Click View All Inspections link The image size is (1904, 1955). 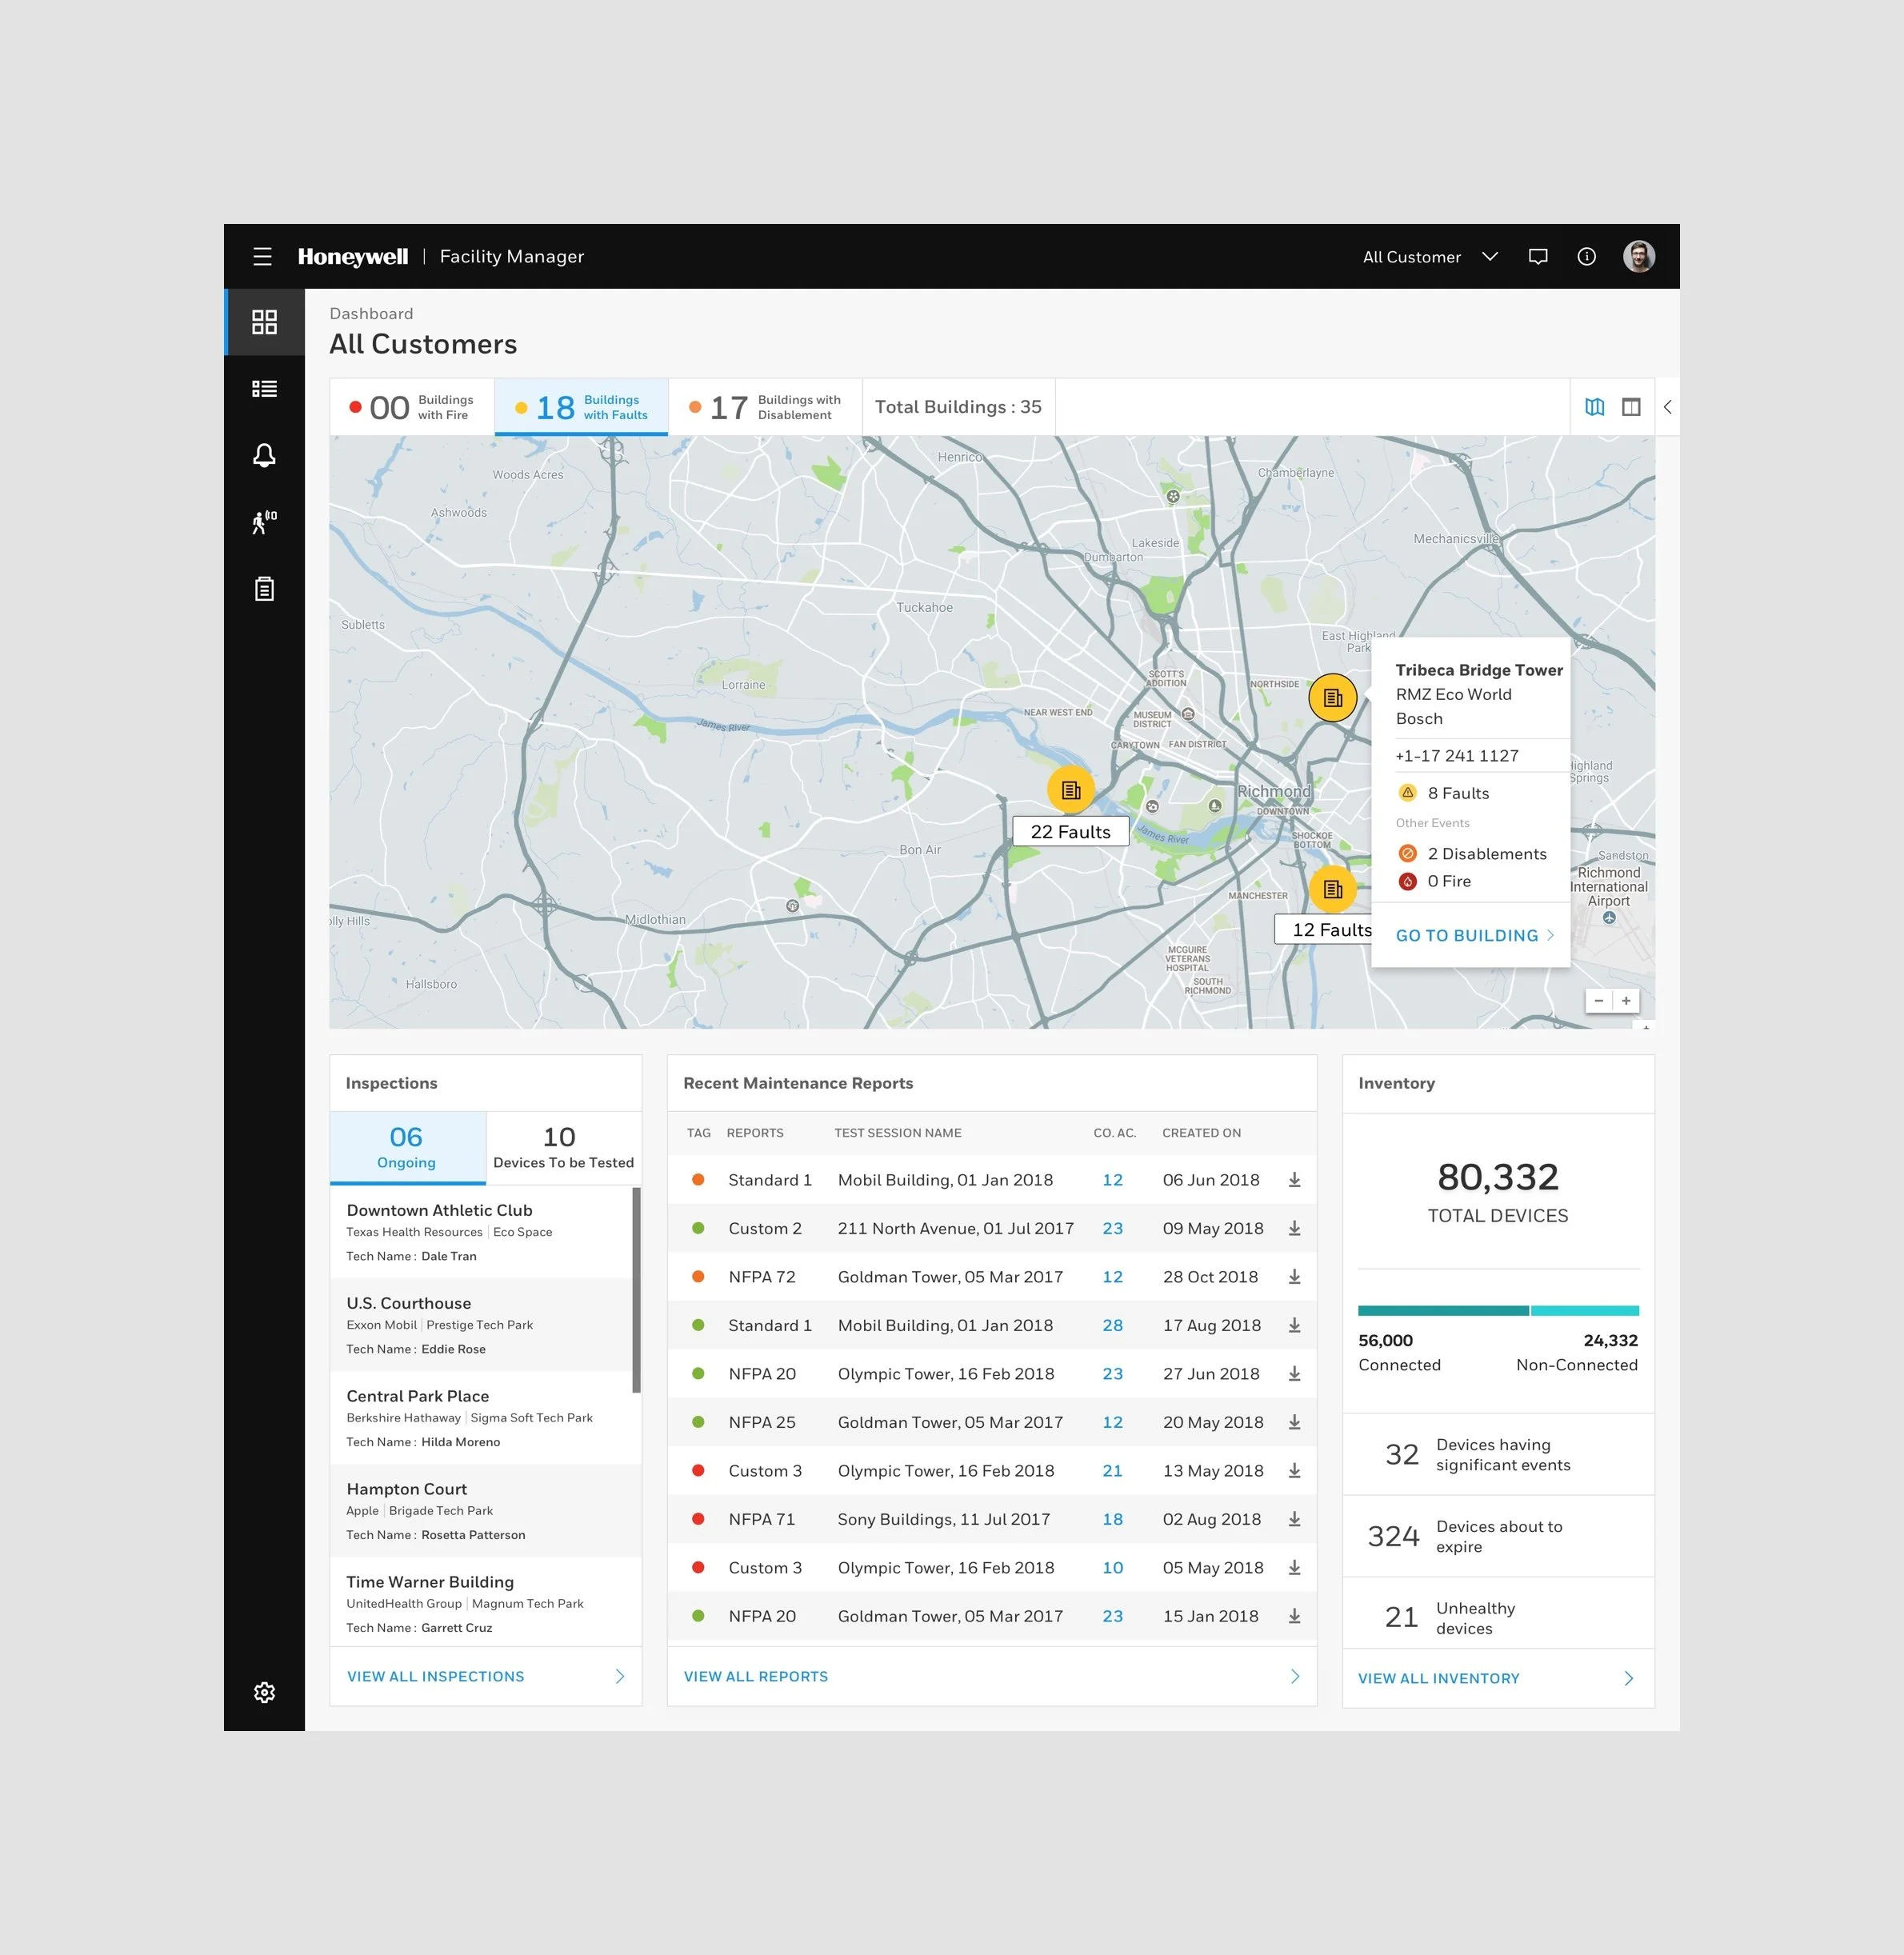coord(435,1676)
